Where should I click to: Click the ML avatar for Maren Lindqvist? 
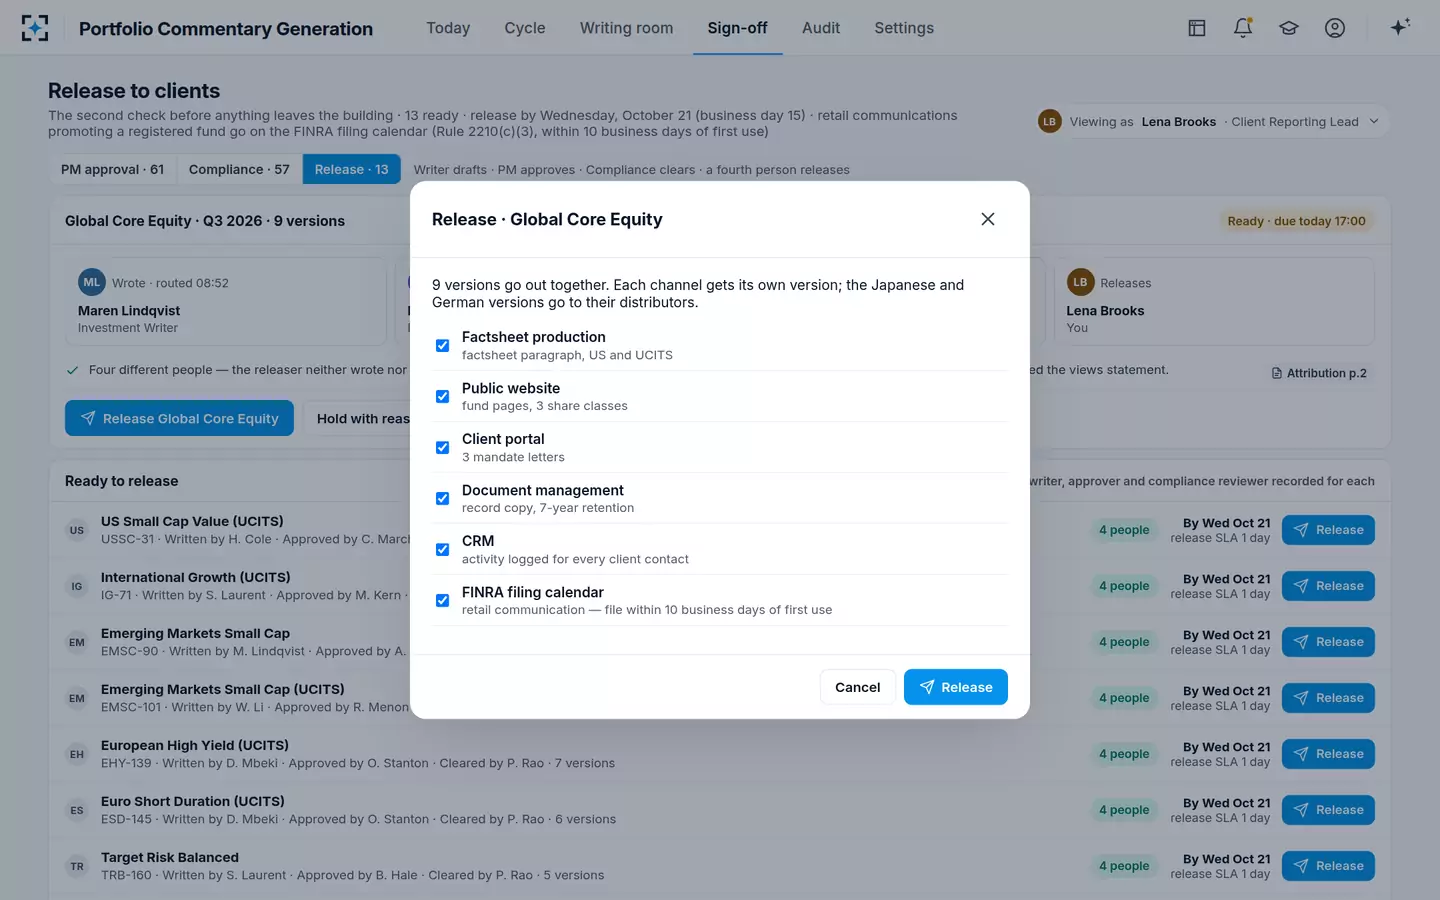[92, 283]
